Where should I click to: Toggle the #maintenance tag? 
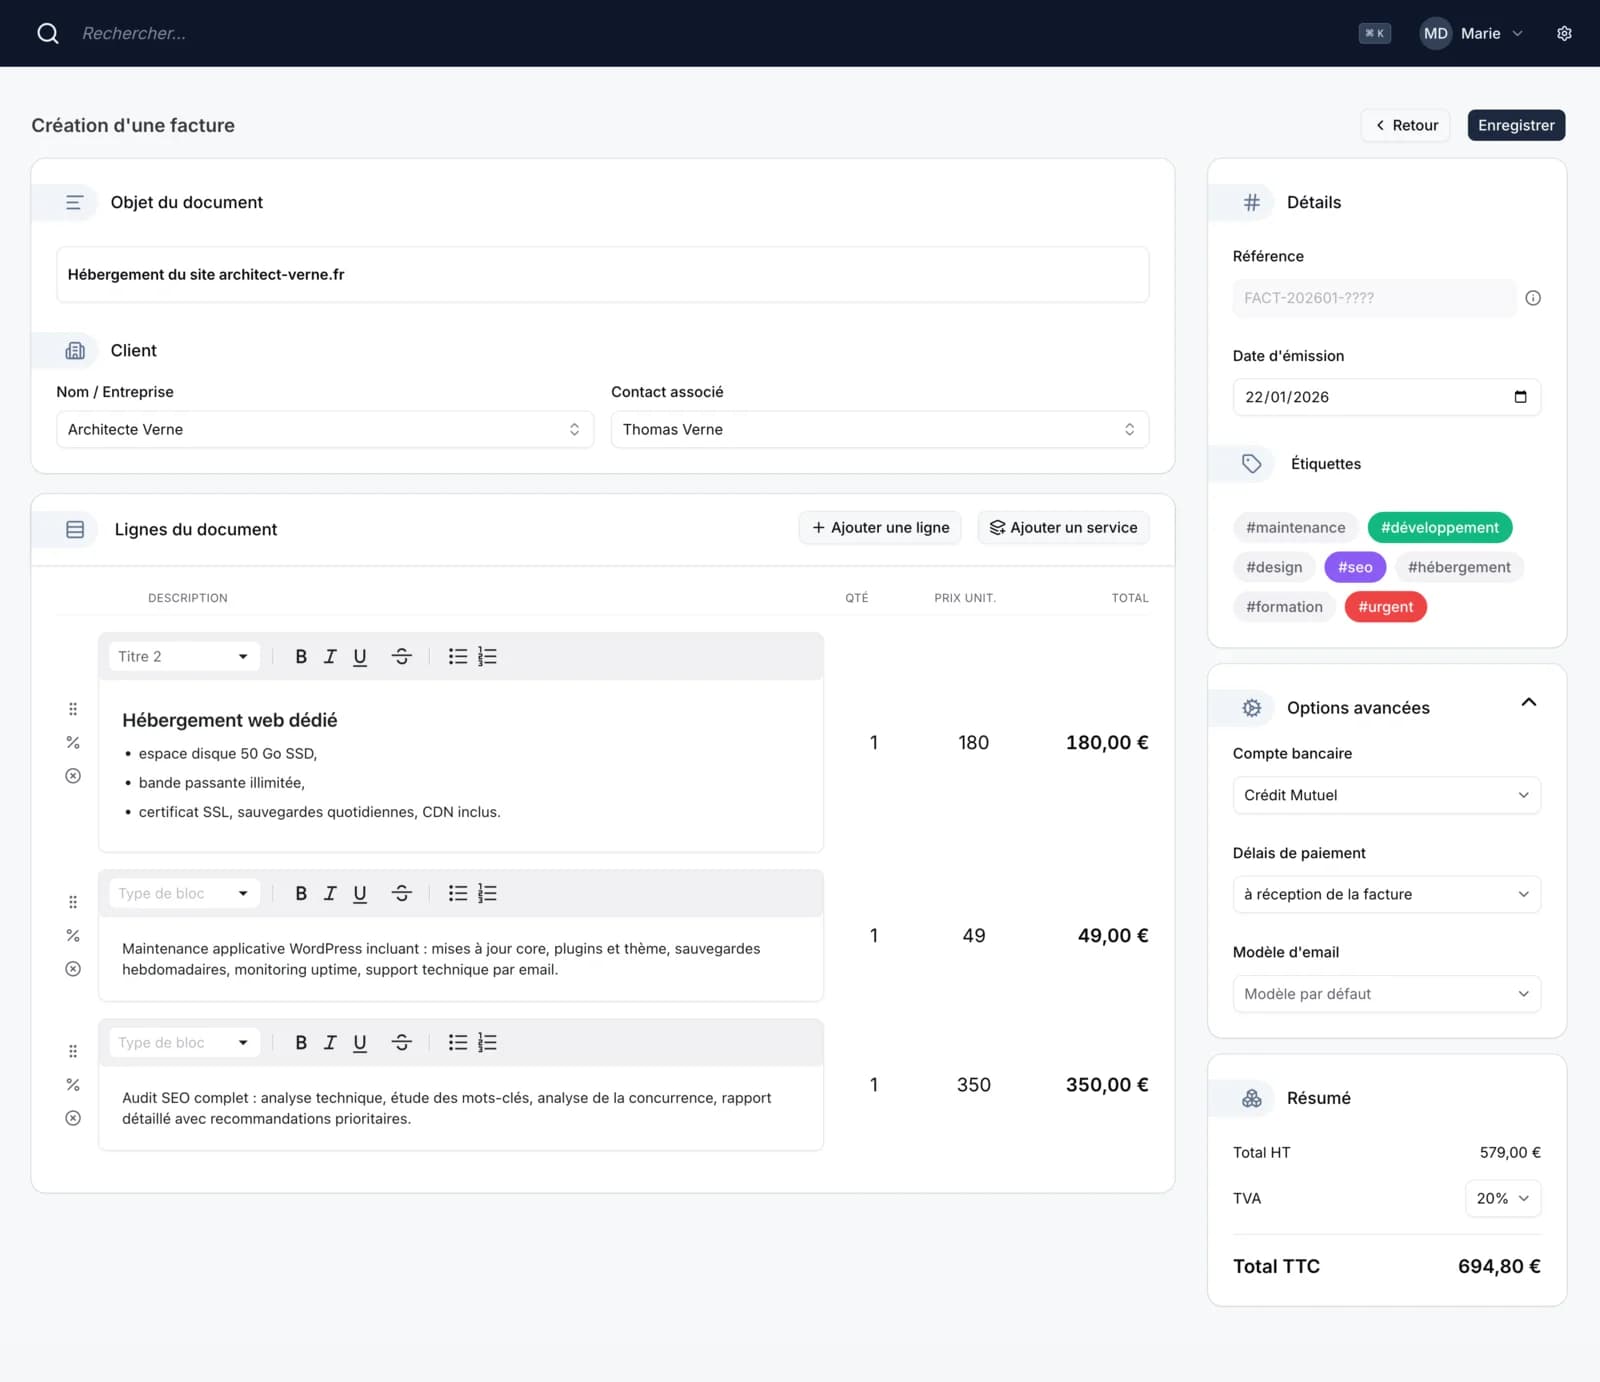pos(1295,528)
